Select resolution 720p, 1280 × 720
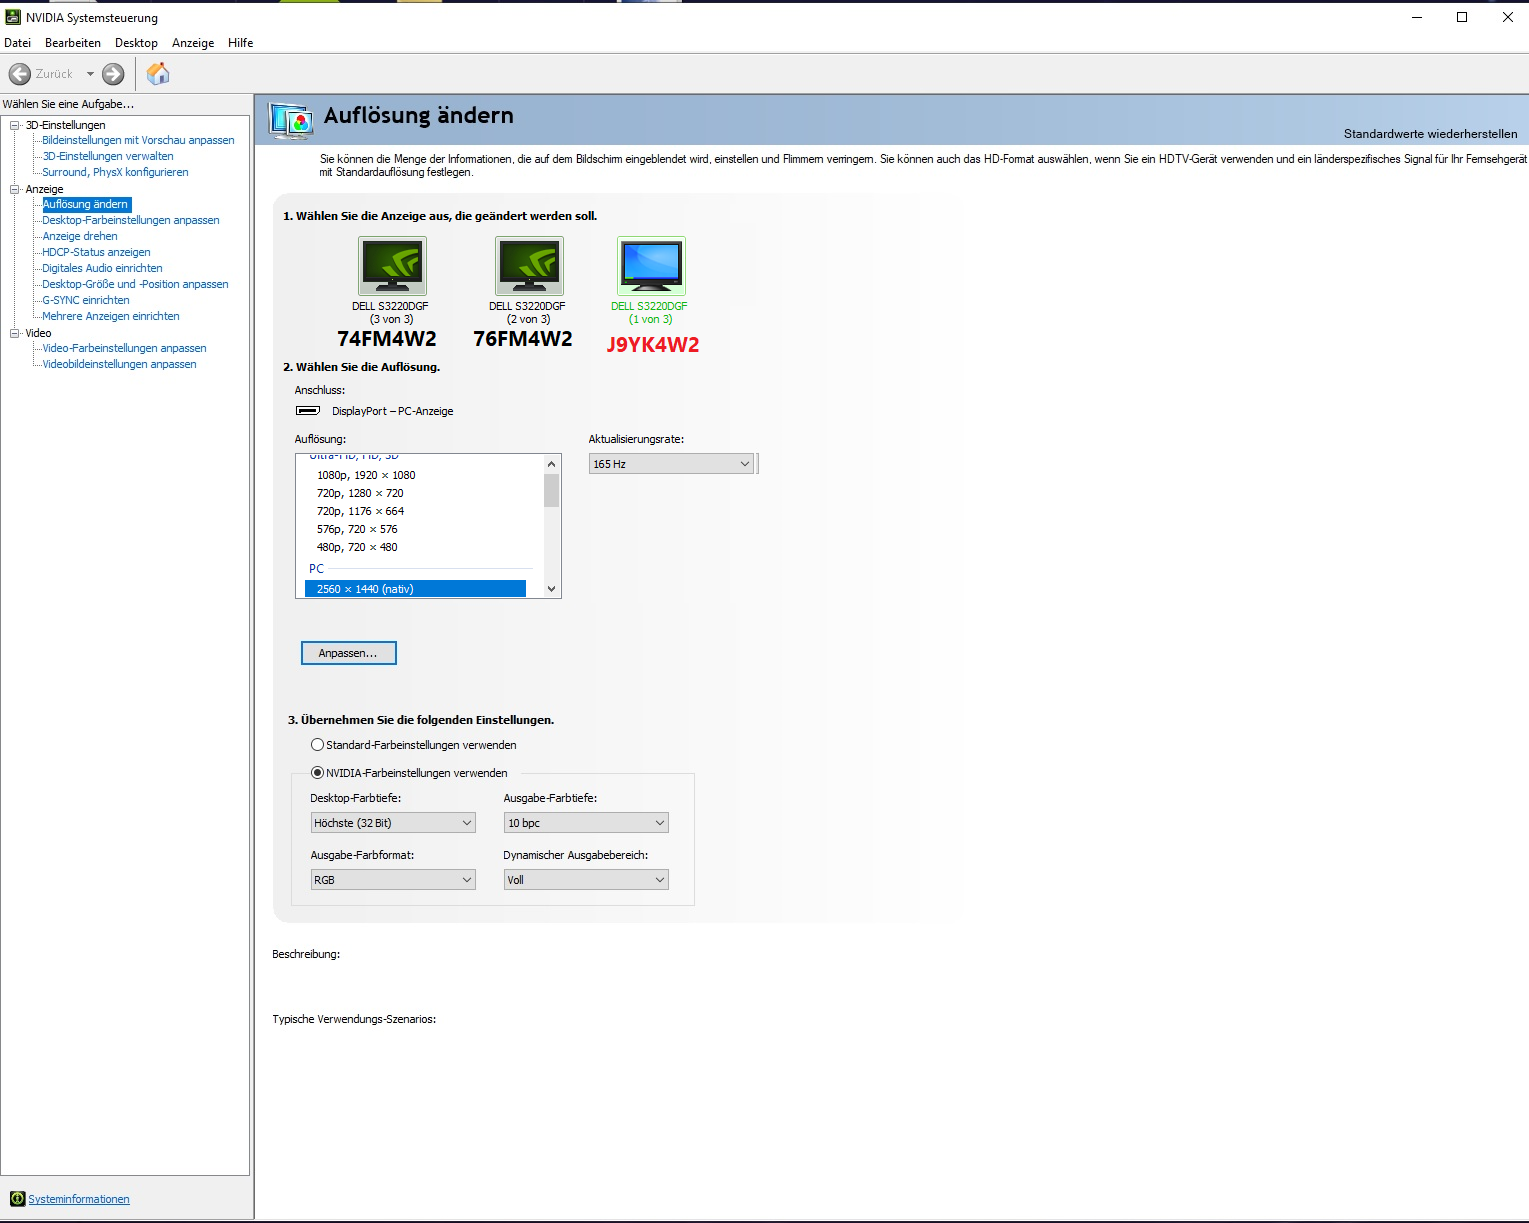The image size is (1529, 1223). (x=360, y=493)
